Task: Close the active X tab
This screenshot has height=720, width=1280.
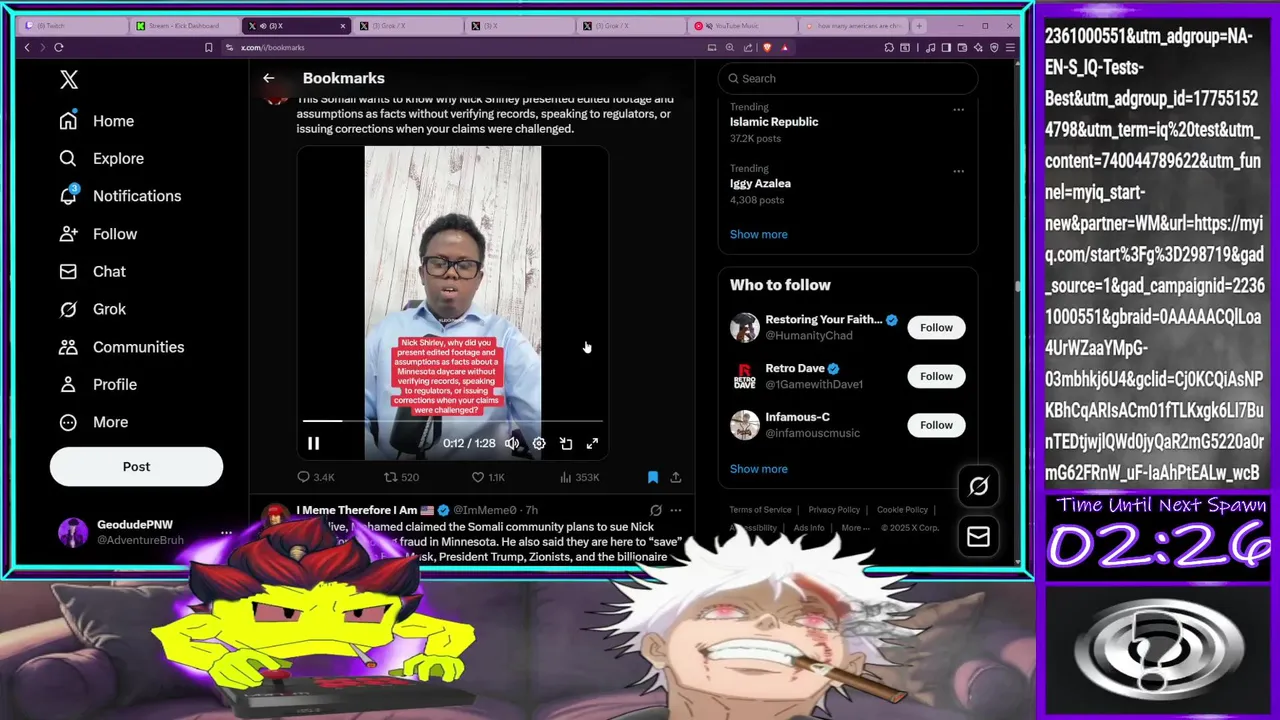Action: pos(343,26)
